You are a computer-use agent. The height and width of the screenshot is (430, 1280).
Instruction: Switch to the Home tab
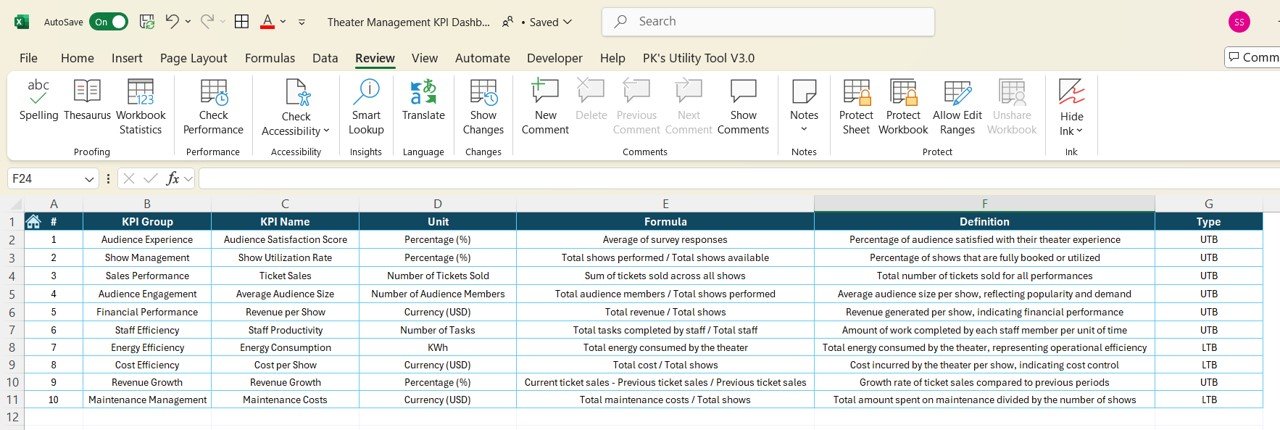[x=77, y=58]
